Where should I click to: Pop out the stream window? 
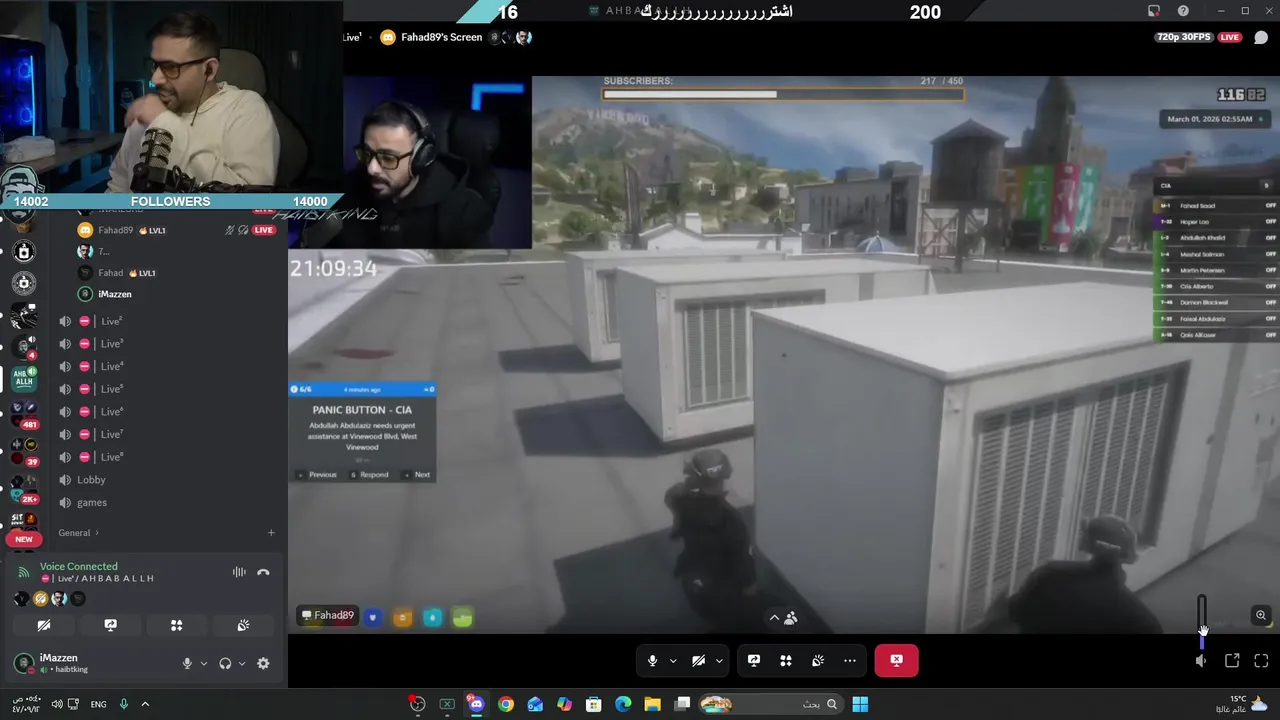pyautogui.click(x=1232, y=660)
